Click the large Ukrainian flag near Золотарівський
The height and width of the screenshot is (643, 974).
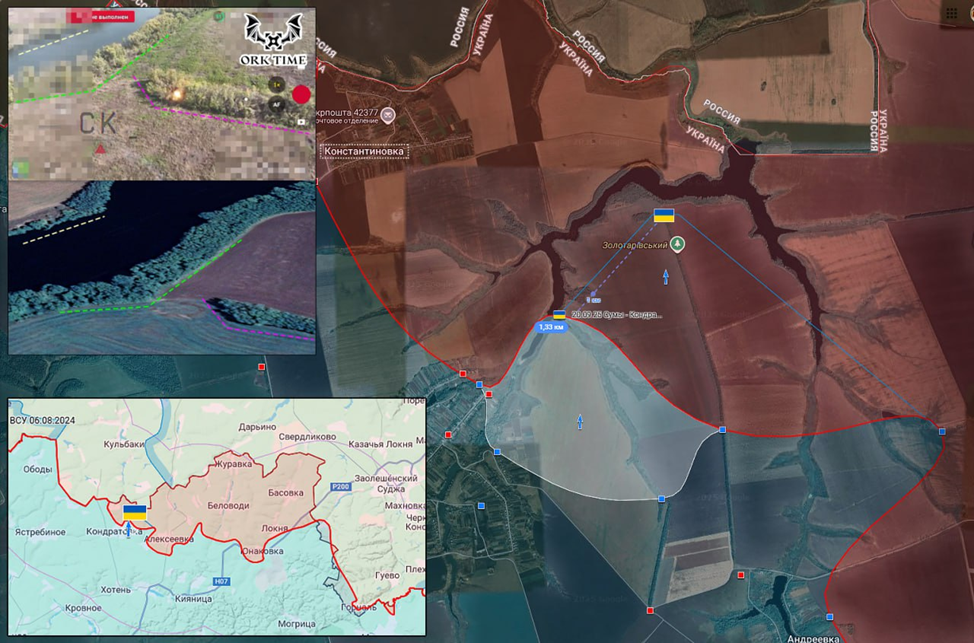pyautogui.click(x=664, y=215)
